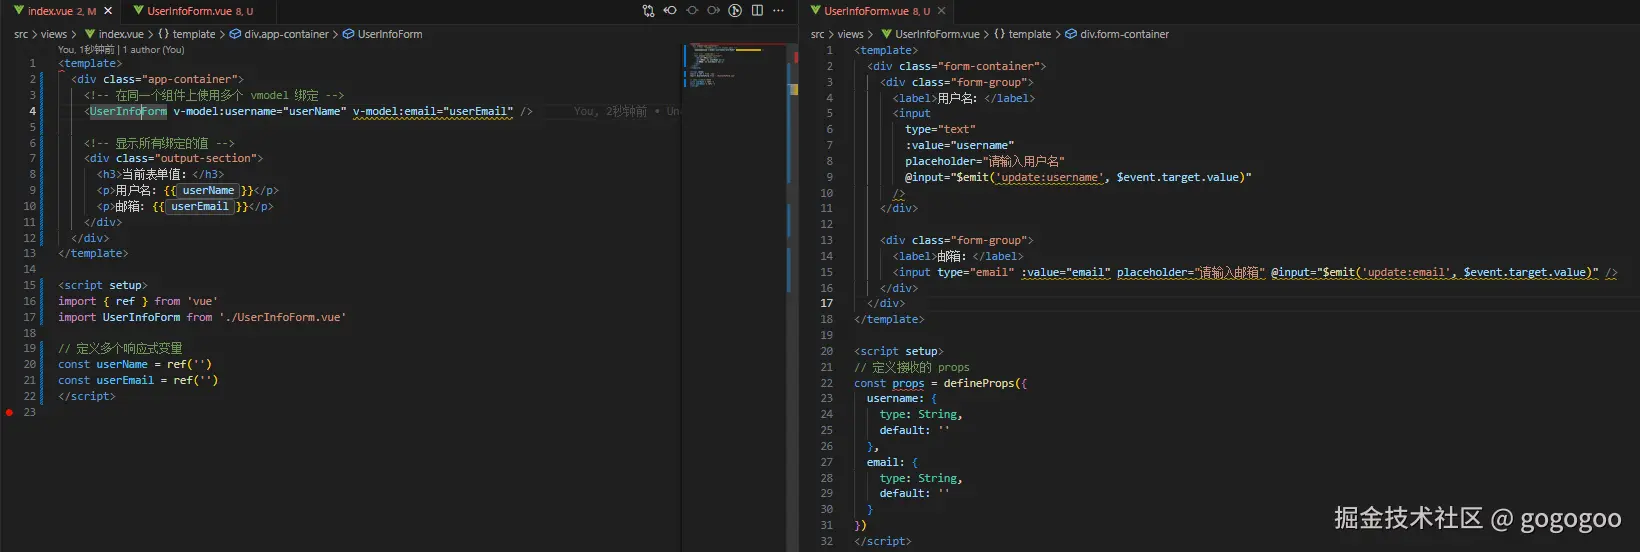Open the template breadcrumb in index.vue
The image size is (1640, 552).
pos(193,34)
